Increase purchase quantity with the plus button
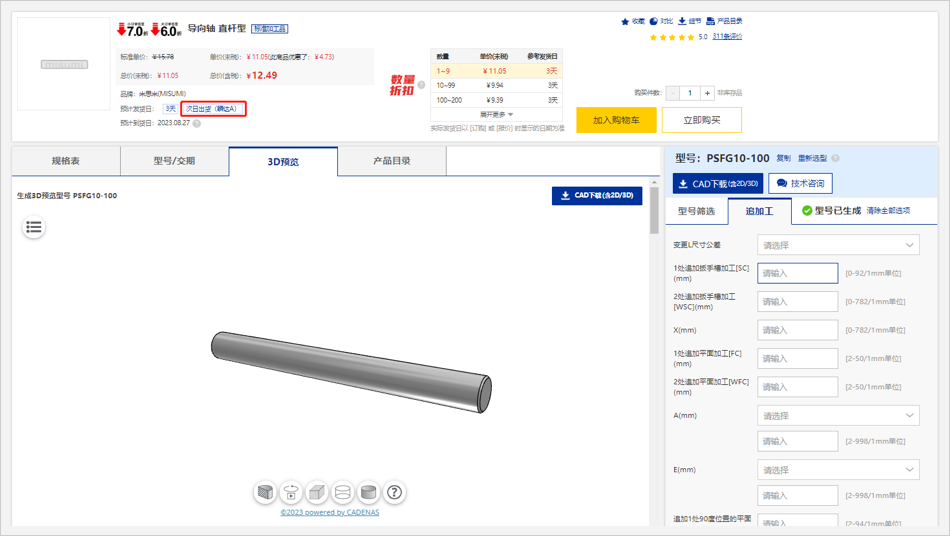950x536 pixels. 707,93
